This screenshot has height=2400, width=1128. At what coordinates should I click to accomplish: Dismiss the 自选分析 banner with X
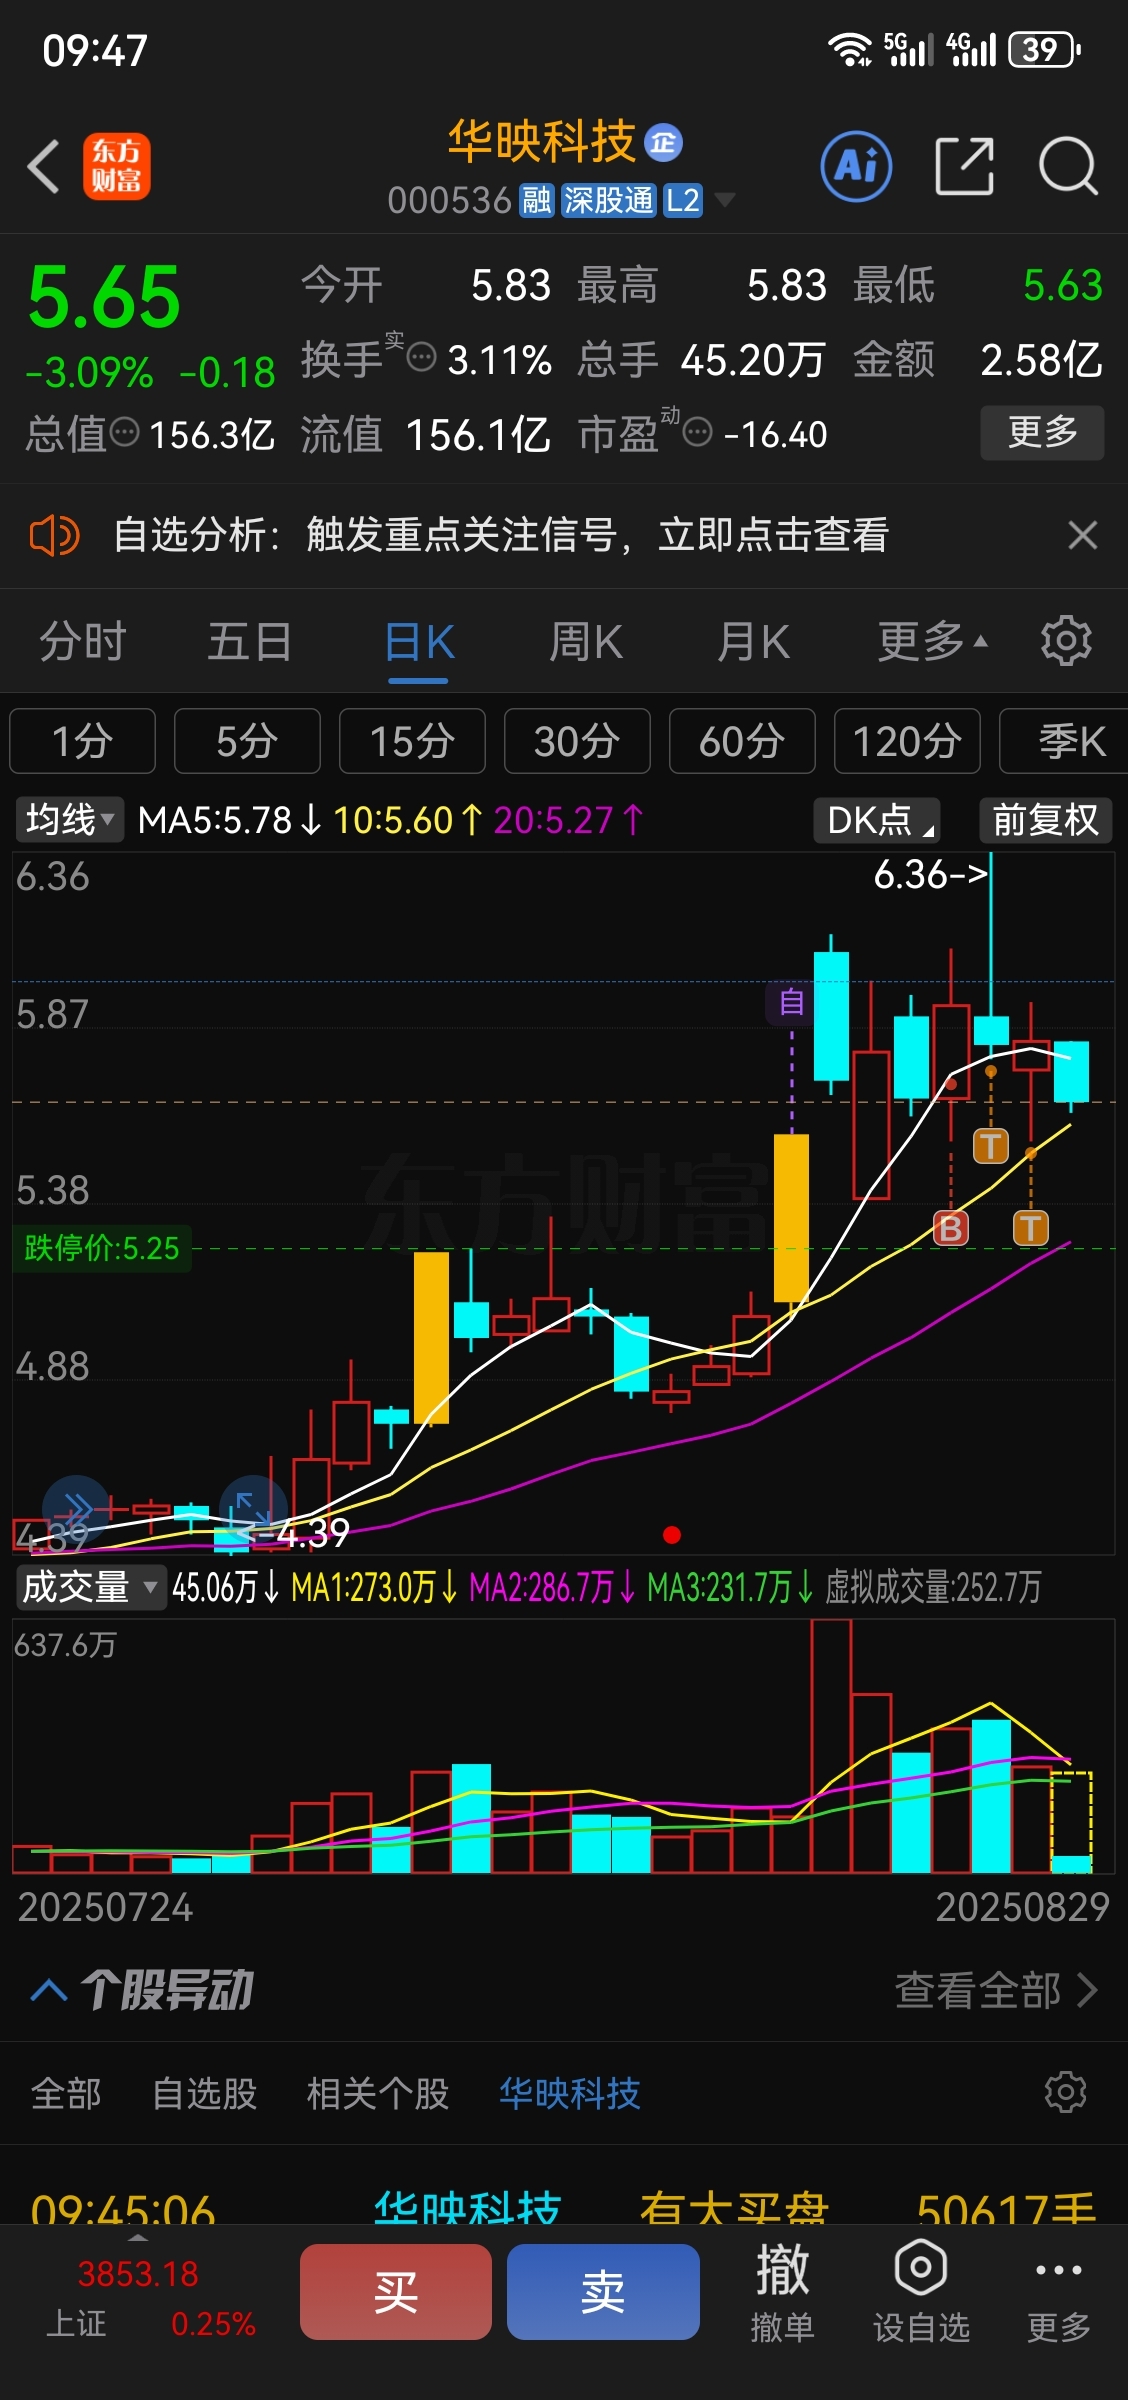(x=1082, y=535)
